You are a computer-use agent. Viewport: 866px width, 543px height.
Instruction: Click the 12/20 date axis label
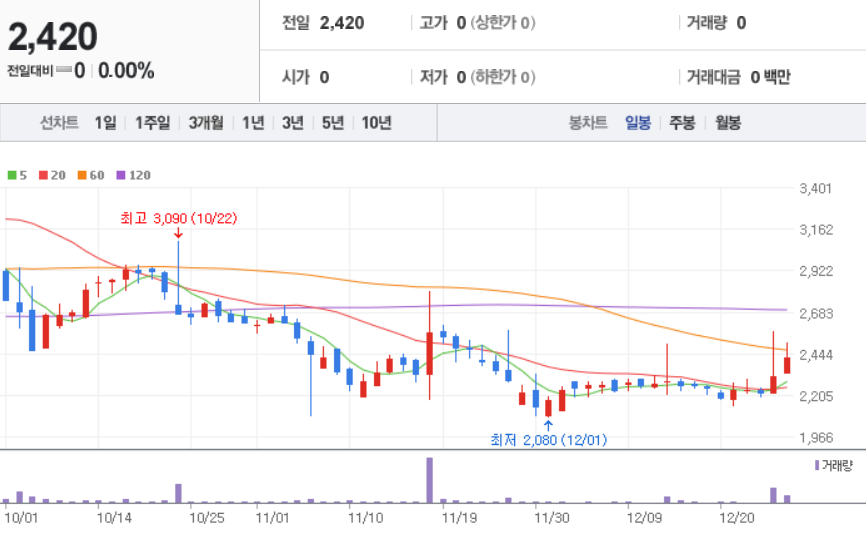737,518
